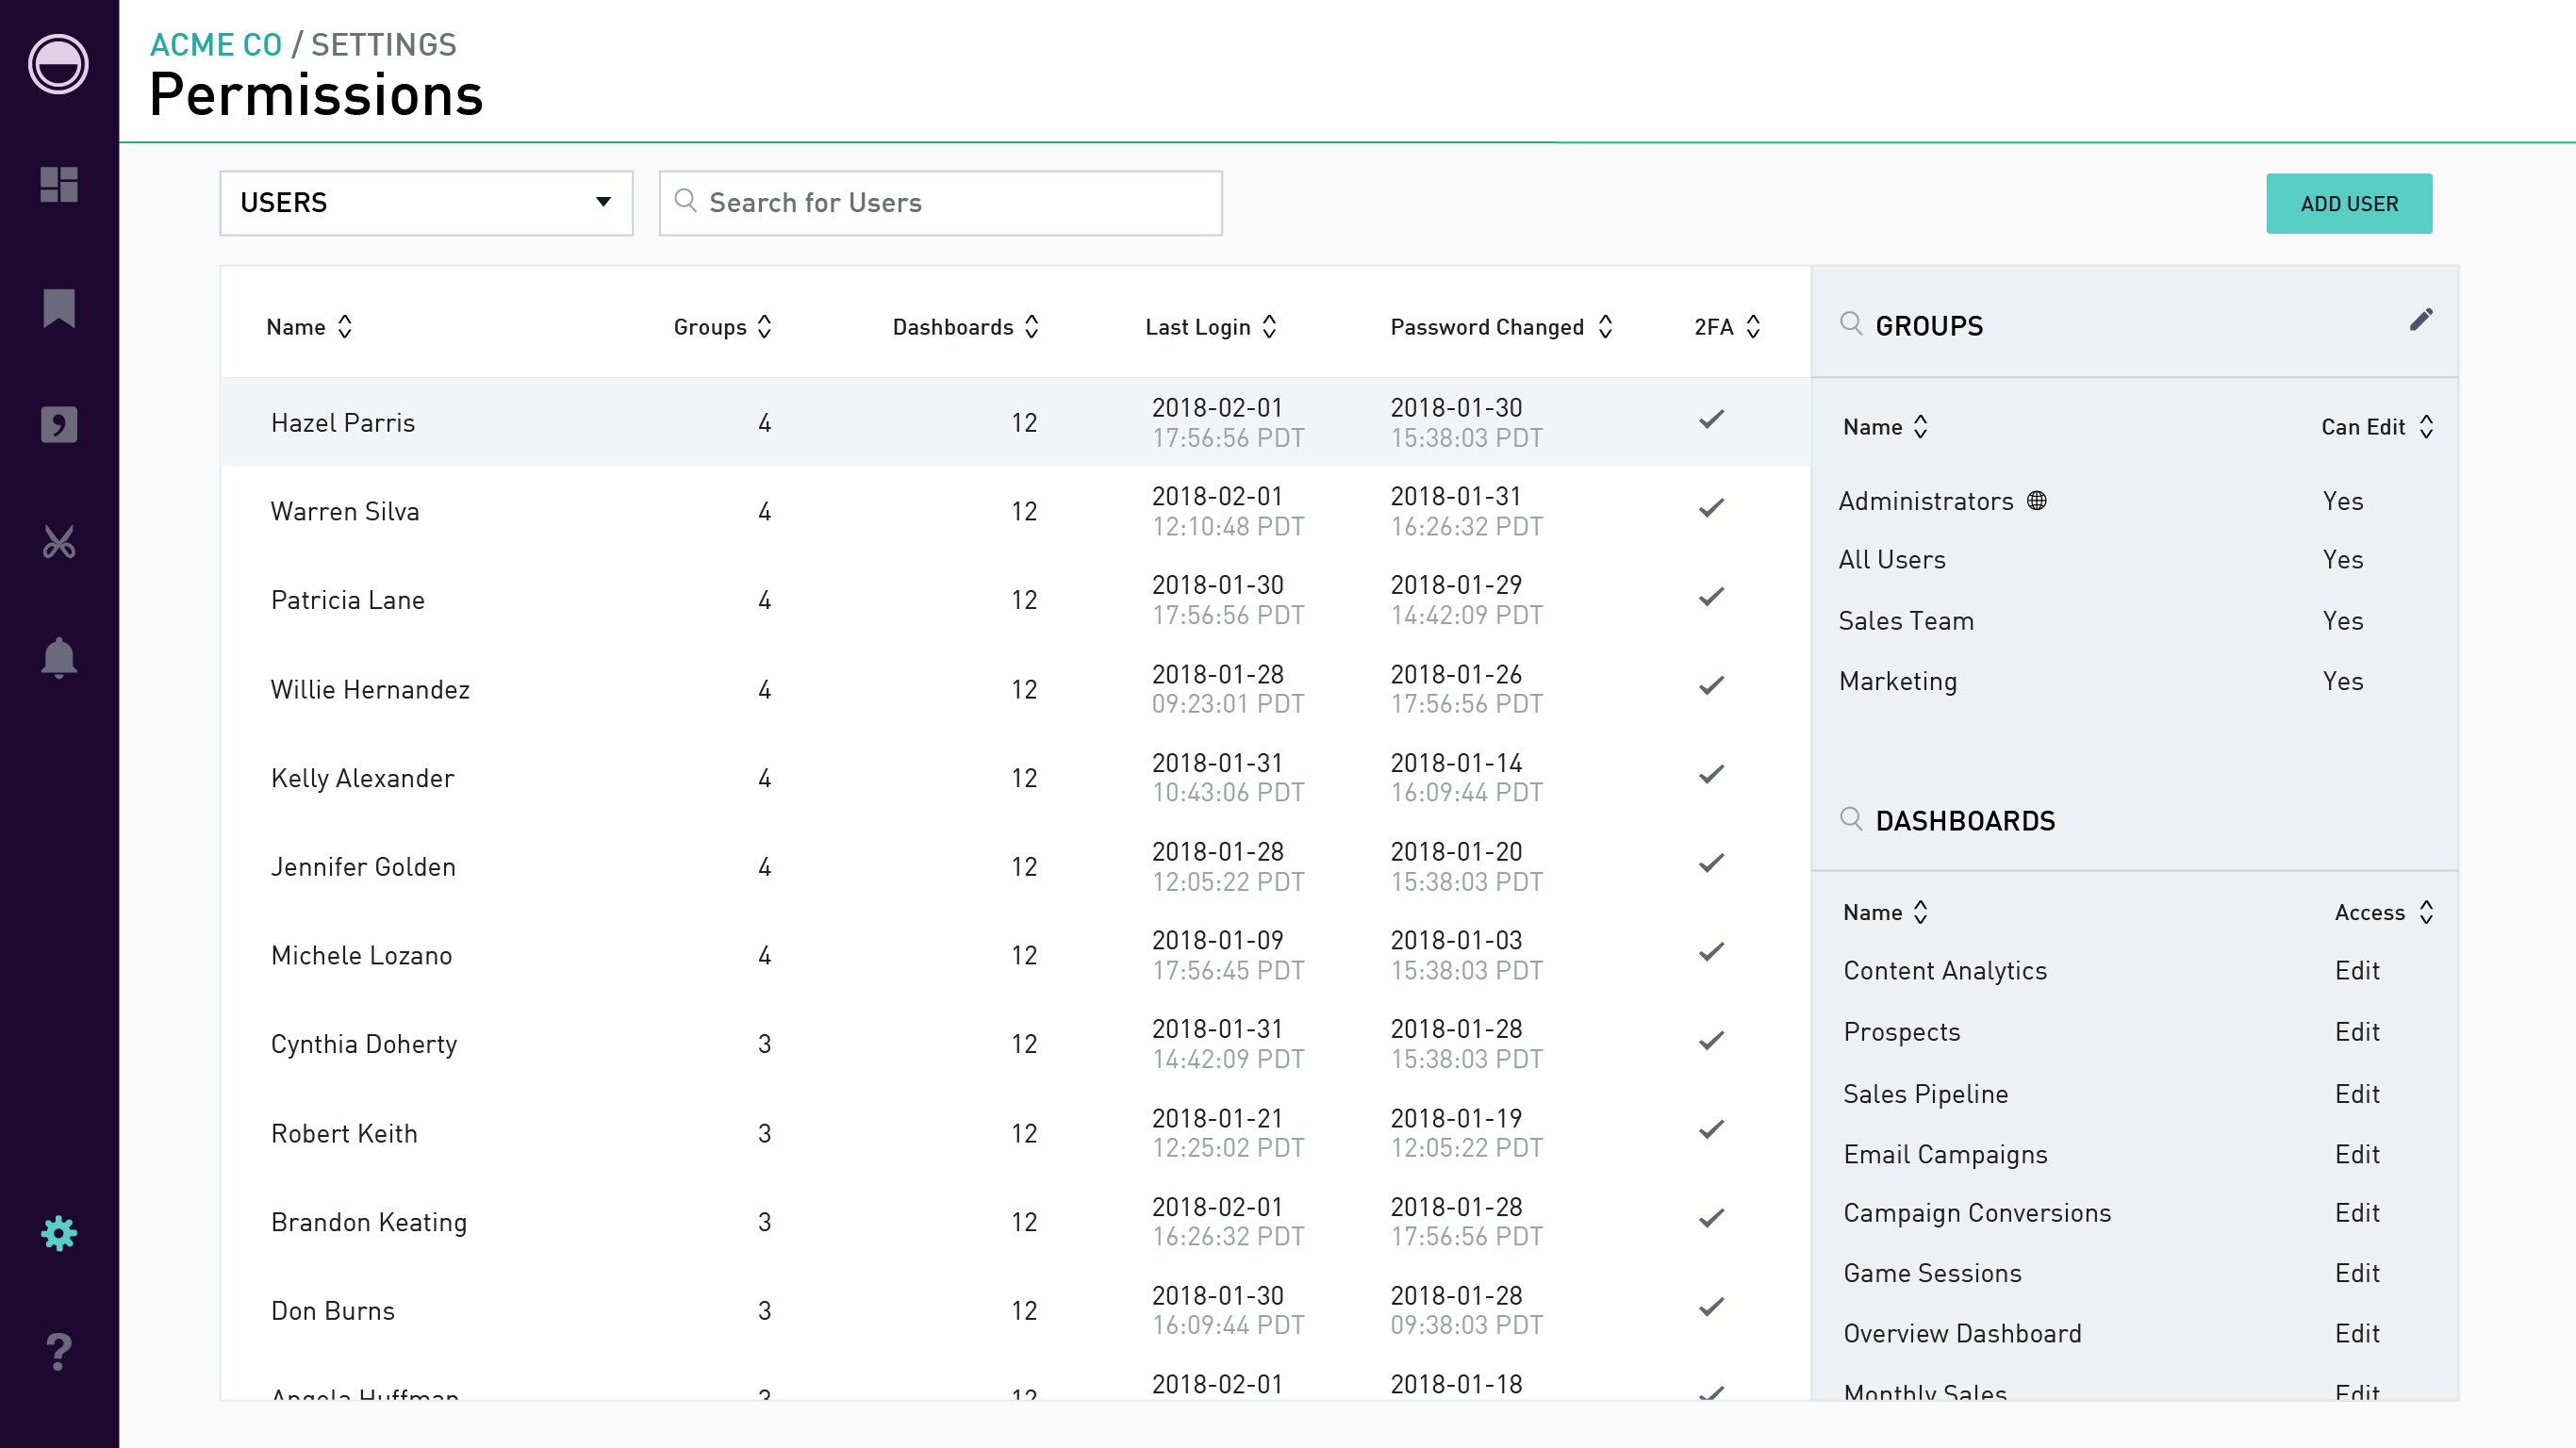2576x1448 pixels.
Task: Click the All Users group
Action: tap(1892, 559)
